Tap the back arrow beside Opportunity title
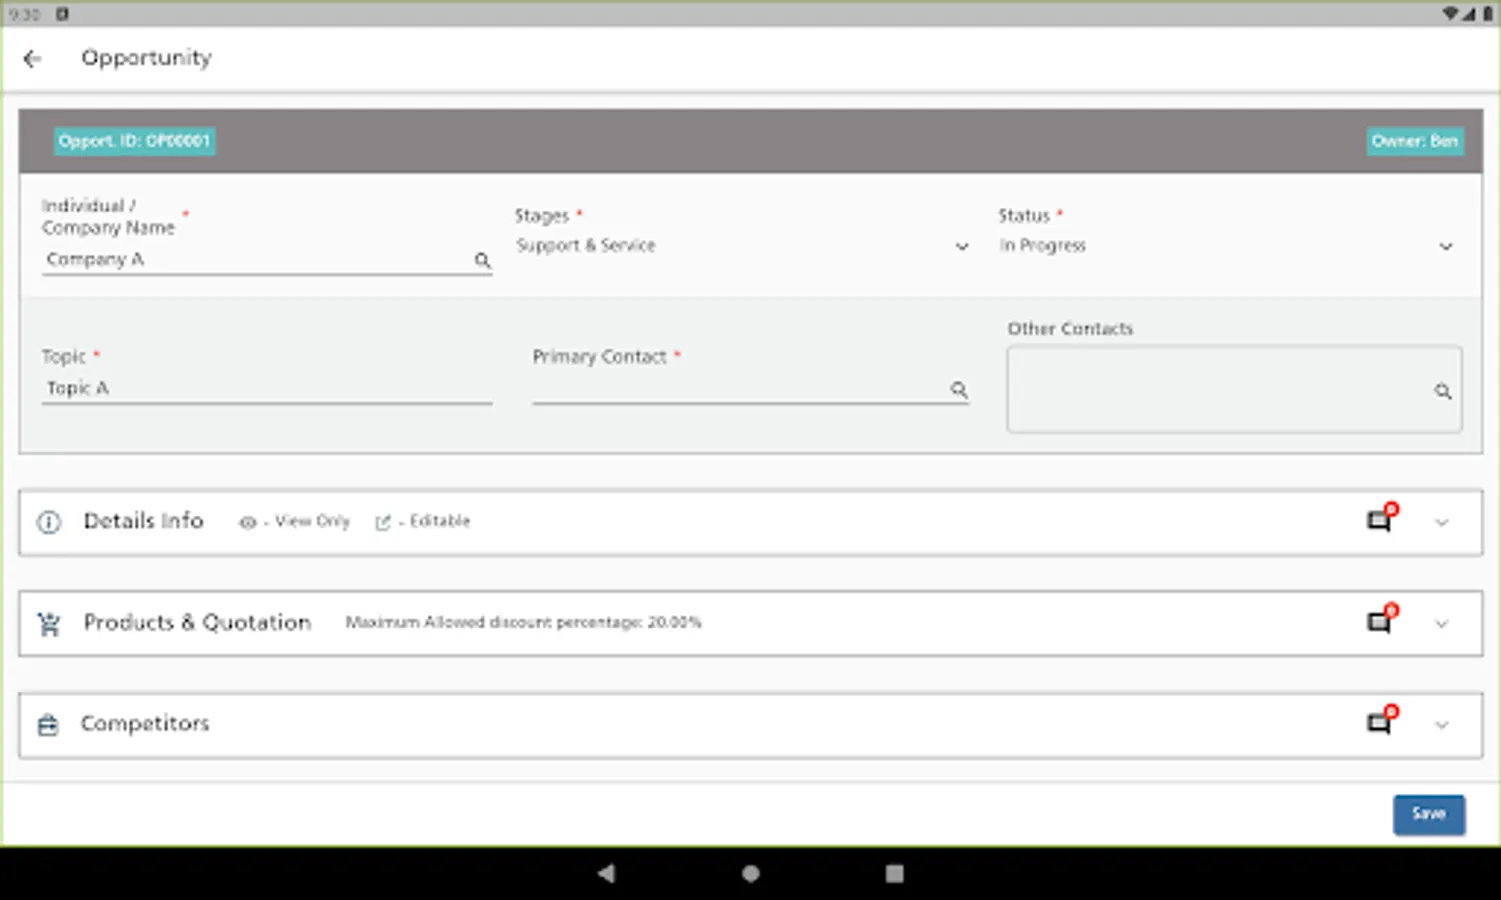Screen dimensions: 1501x900 tap(33, 59)
